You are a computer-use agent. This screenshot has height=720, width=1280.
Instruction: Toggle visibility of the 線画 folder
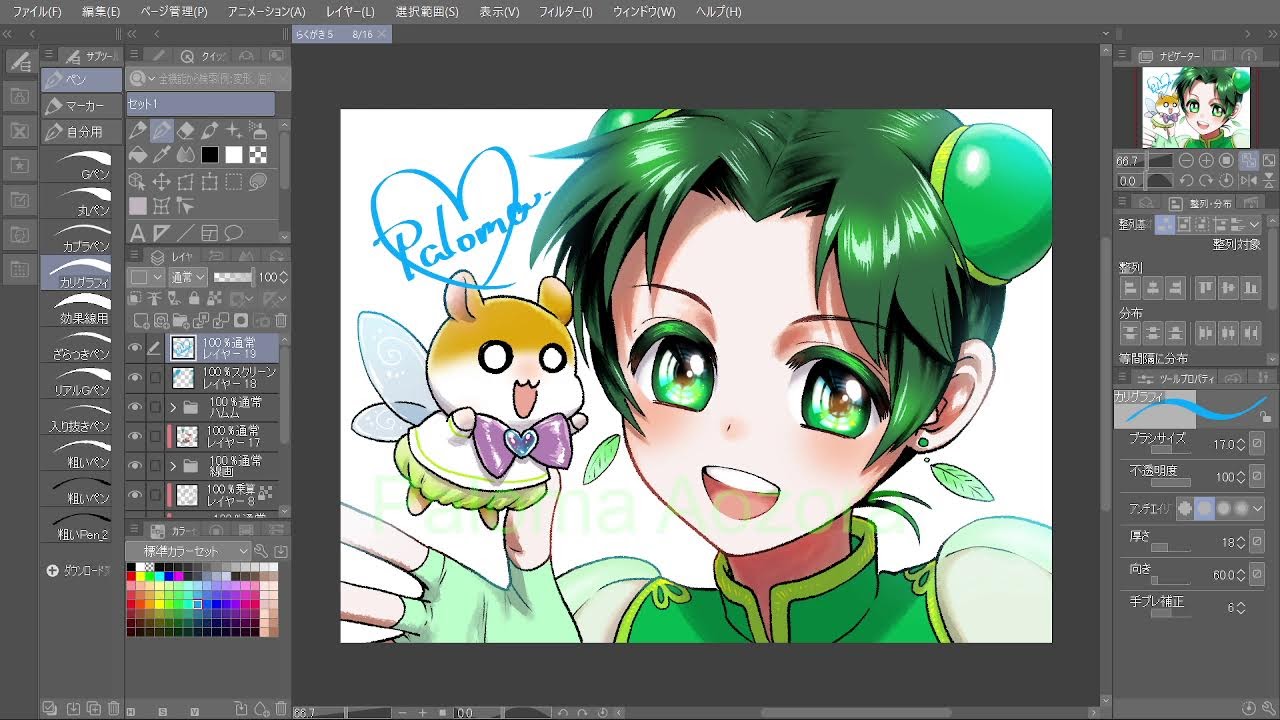click(x=135, y=466)
